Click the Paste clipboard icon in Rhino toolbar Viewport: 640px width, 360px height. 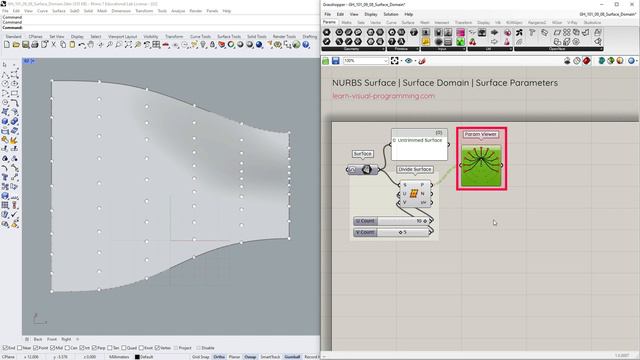click(72, 44)
